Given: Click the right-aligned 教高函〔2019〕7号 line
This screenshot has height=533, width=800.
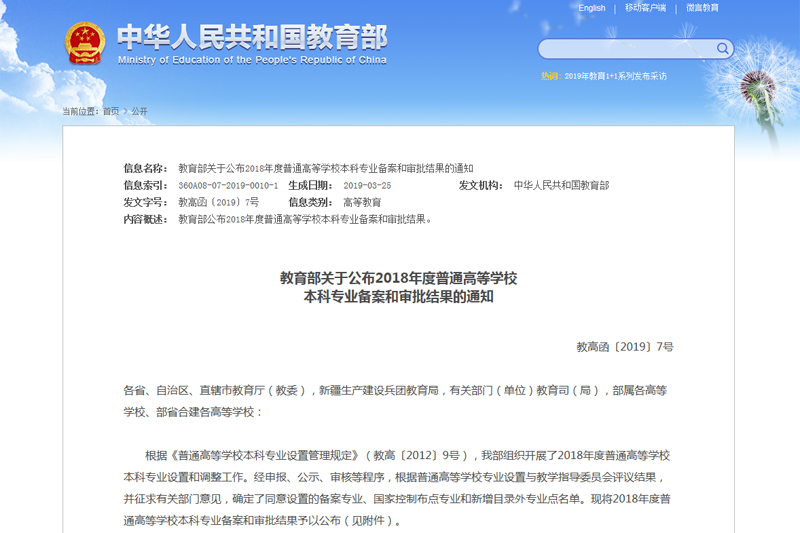Looking at the screenshot, I should (x=624, y=347).
